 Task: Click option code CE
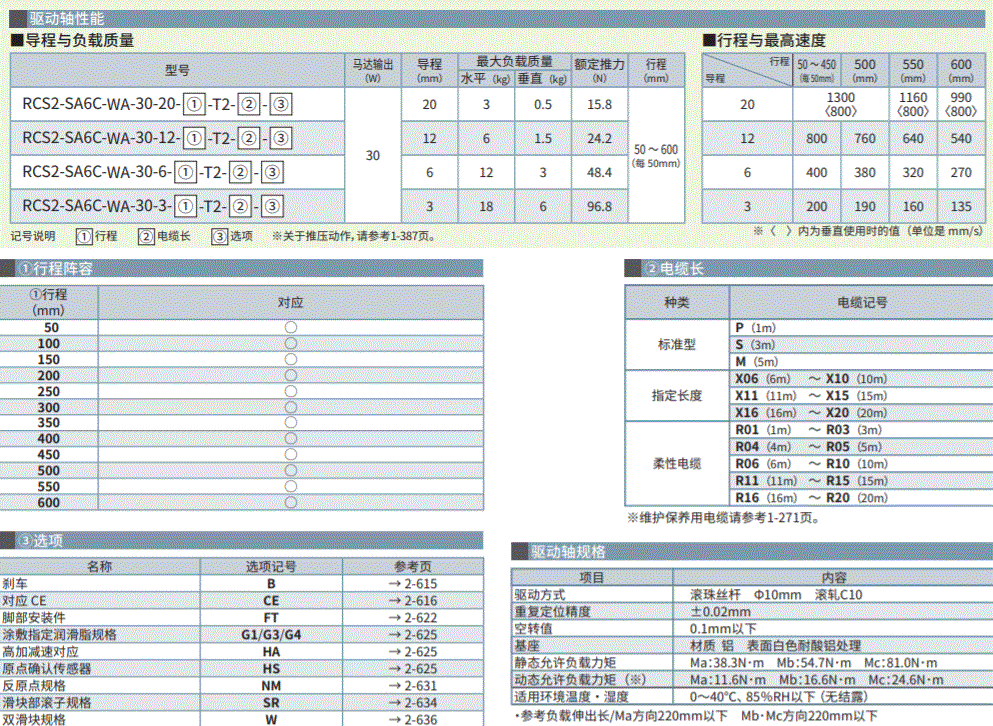pyautogui.click(x=271, y=601)
